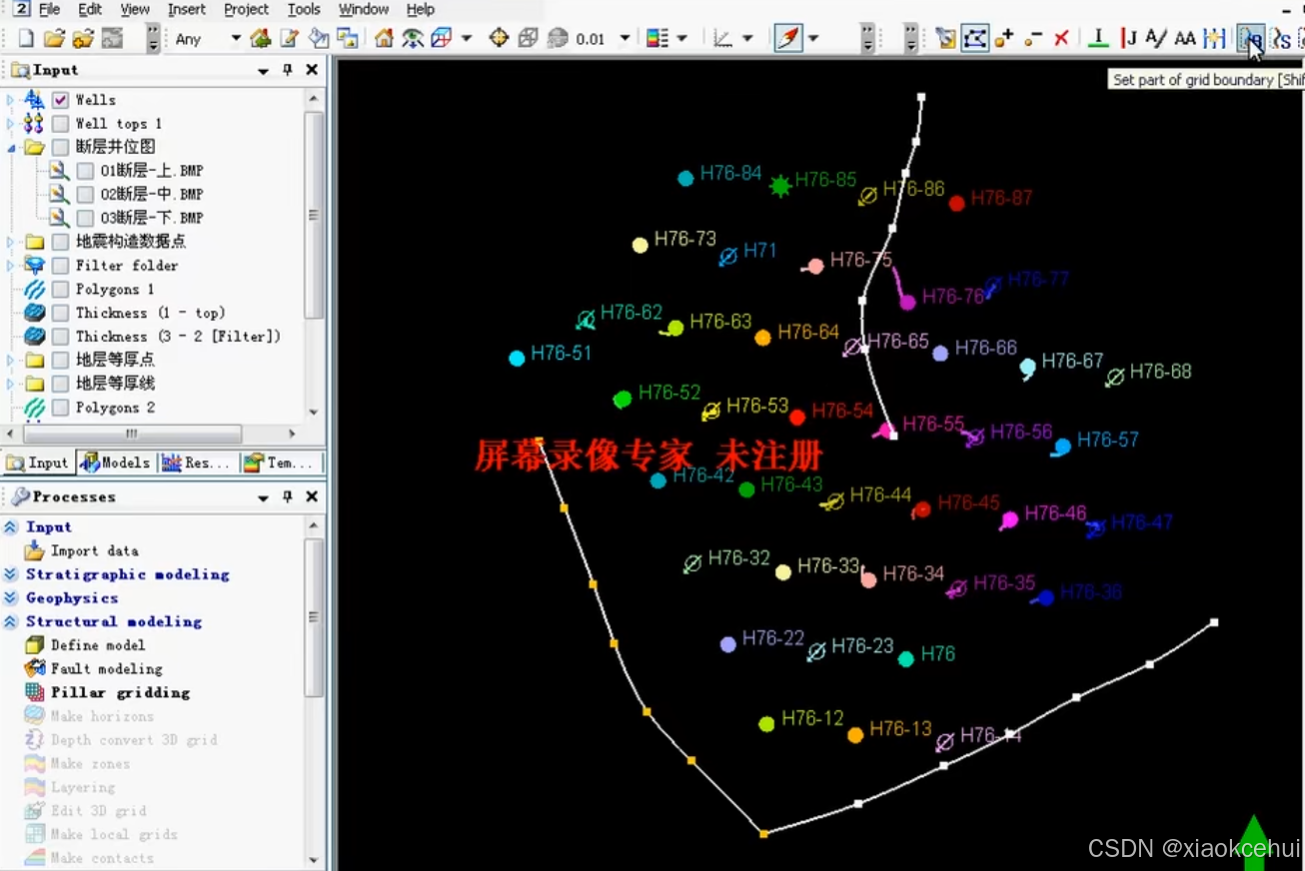Click the Input panel vertical scrollbar
The width and height of the screenshot is (1305, 871).
(x=314, y=215)
